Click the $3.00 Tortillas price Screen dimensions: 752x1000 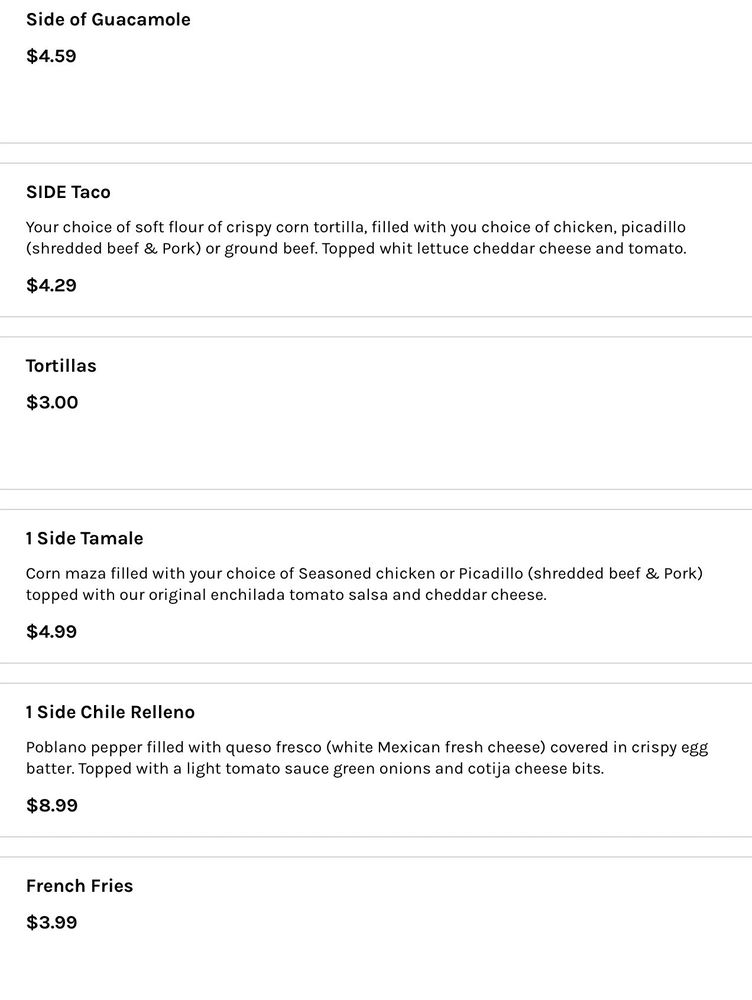pyautogui.click(x=51, y=402)
